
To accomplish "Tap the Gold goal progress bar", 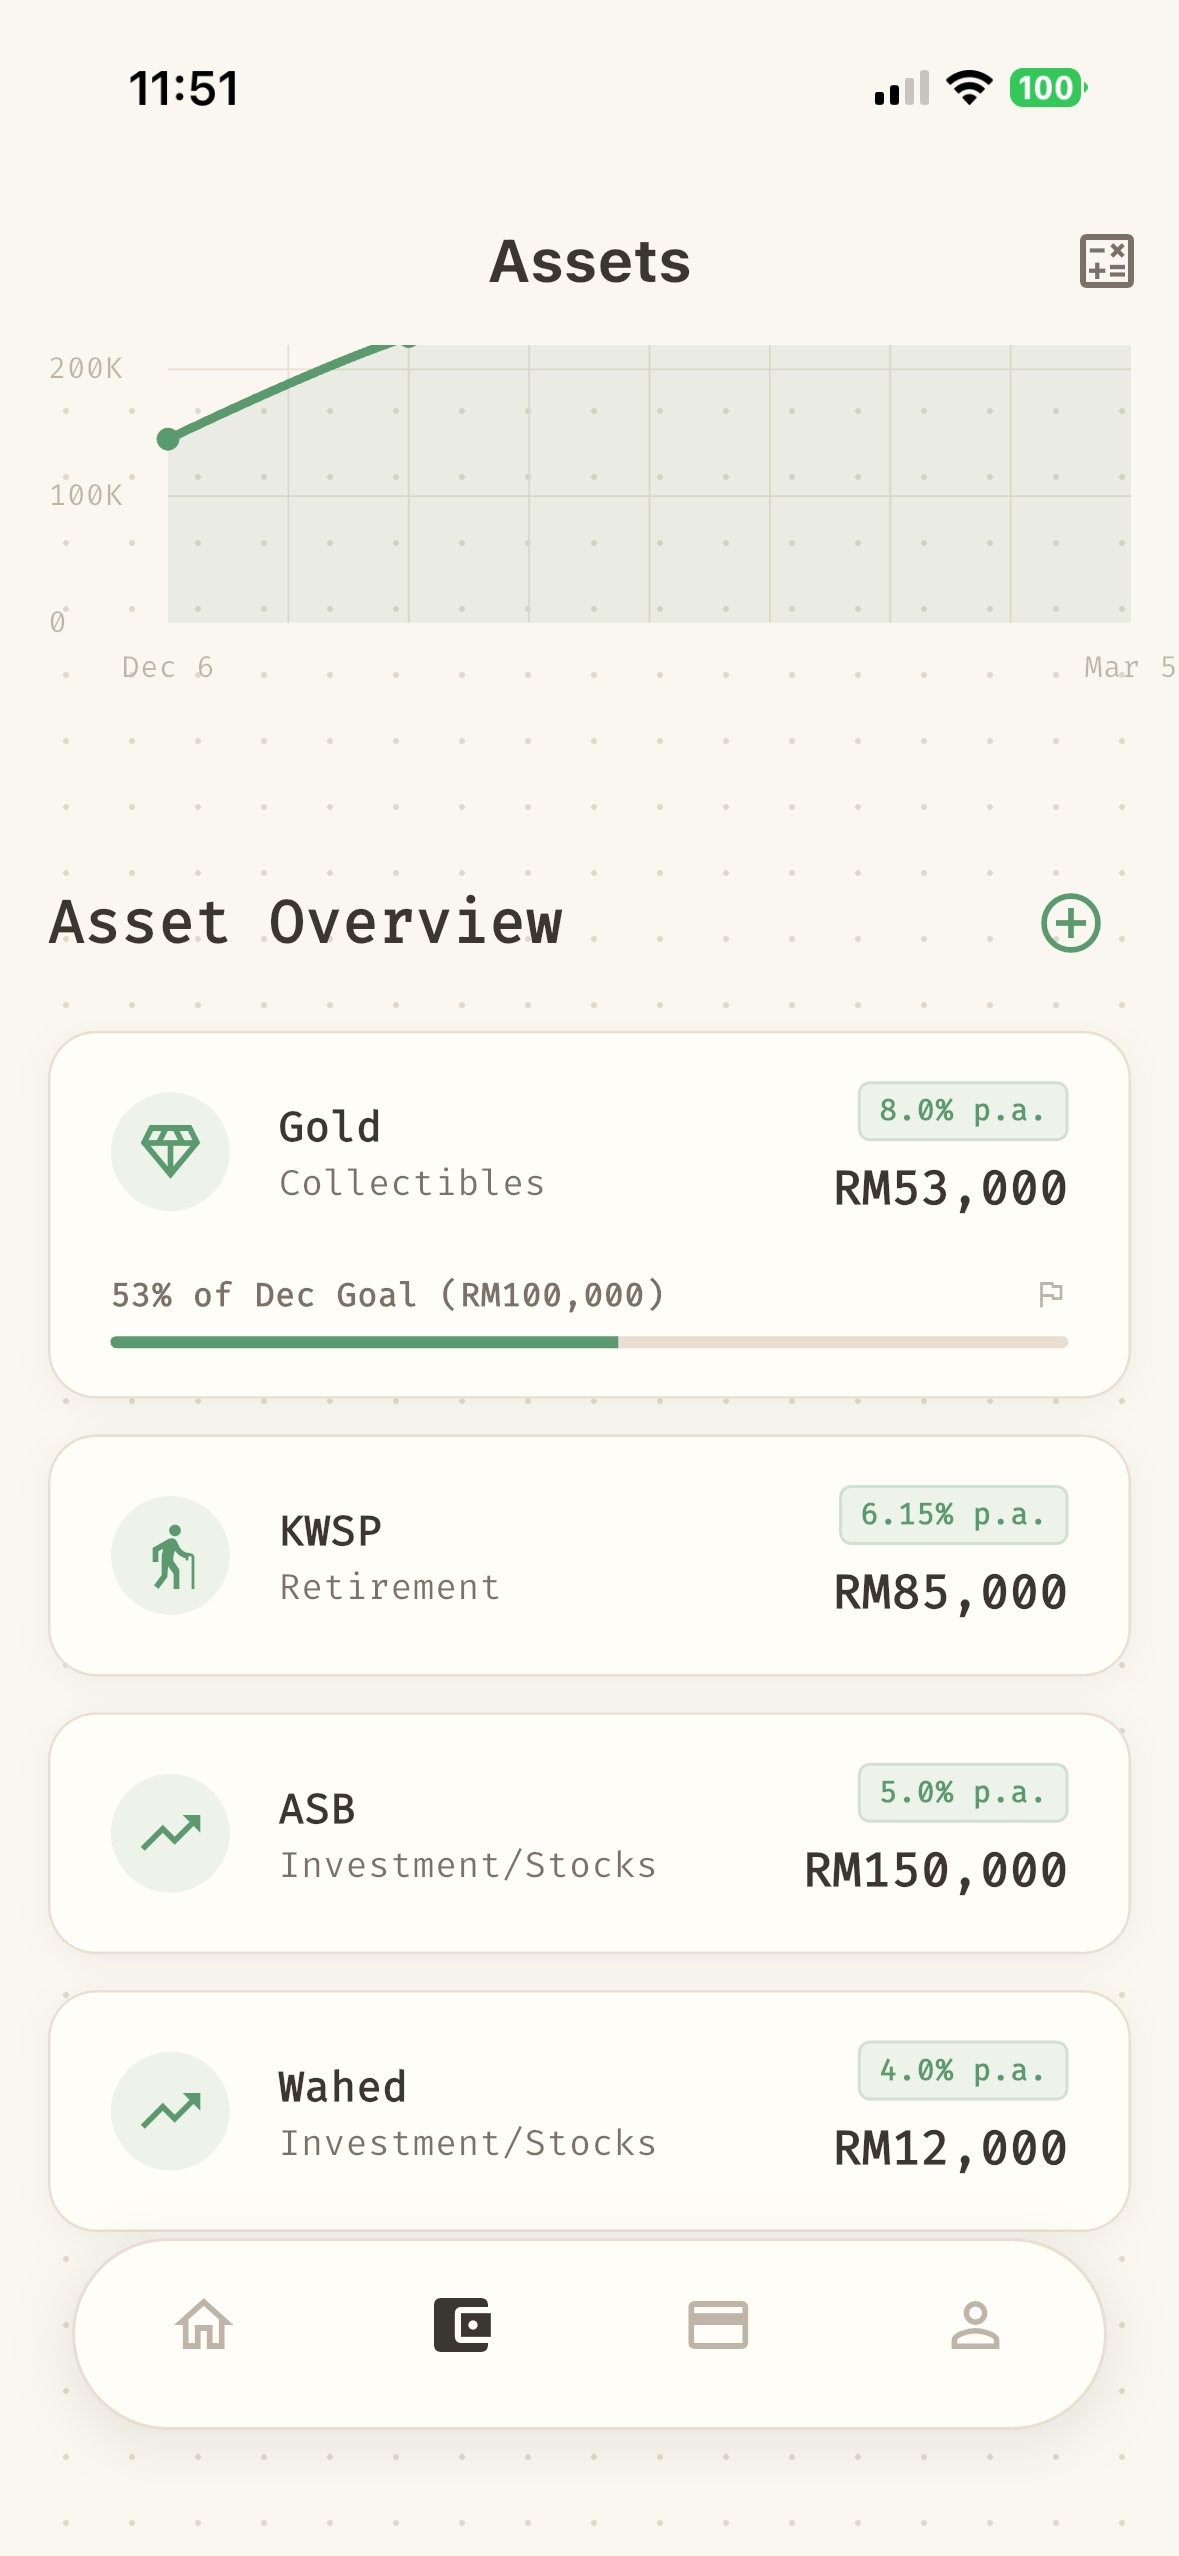I will coord(589,1342).
